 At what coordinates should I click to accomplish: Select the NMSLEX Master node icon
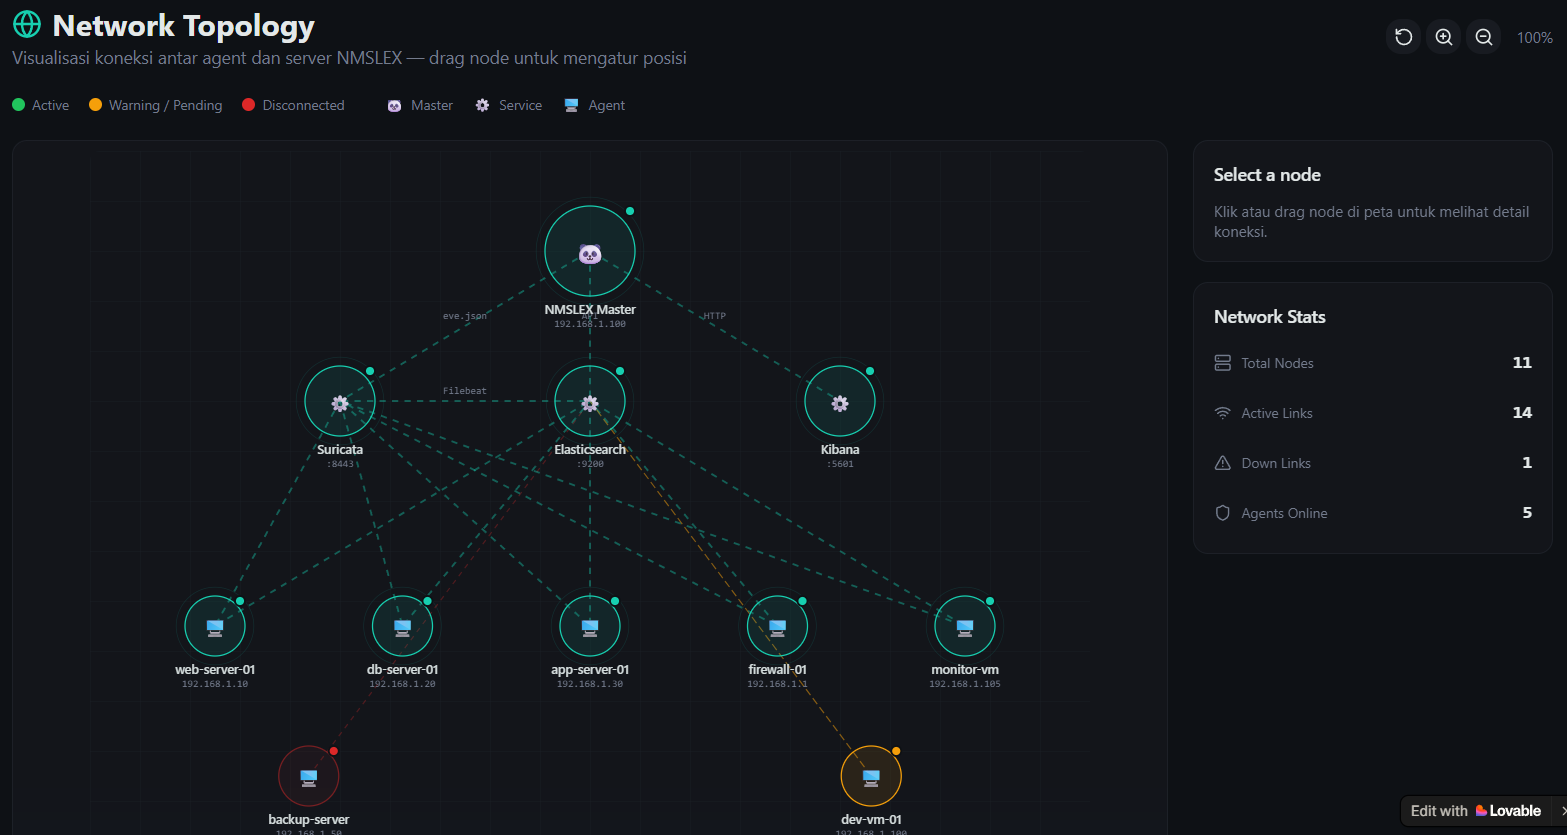[x=590, y=250]
